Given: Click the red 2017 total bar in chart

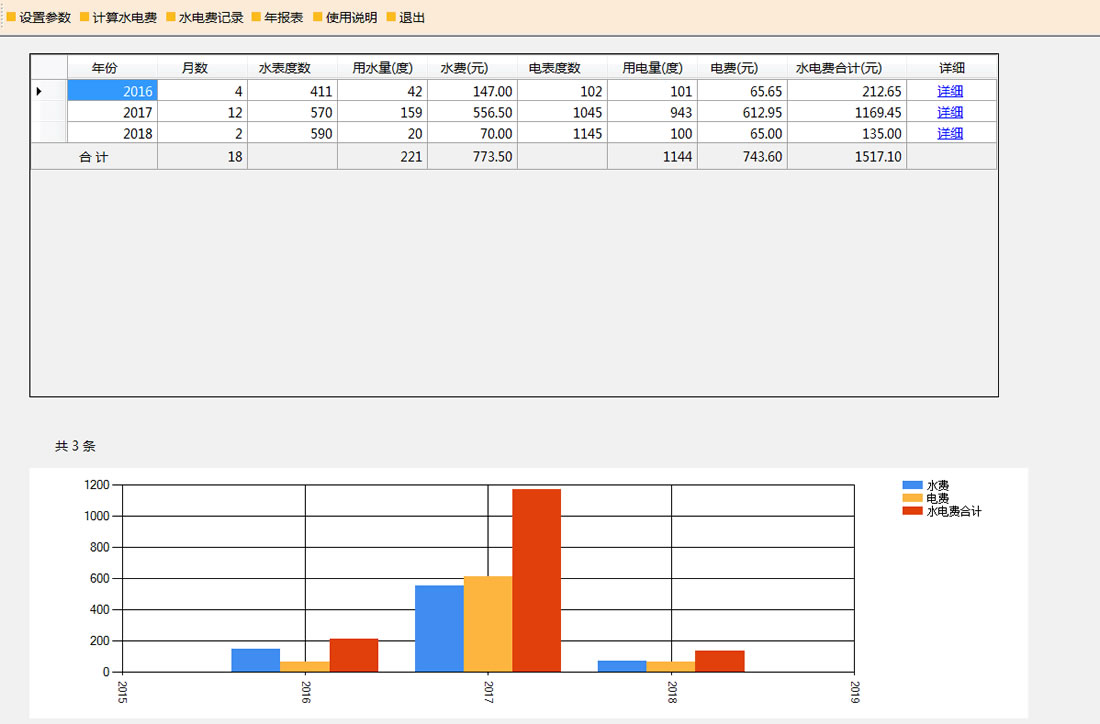Looking at the screenshot, I should click(x=537, y=581).
